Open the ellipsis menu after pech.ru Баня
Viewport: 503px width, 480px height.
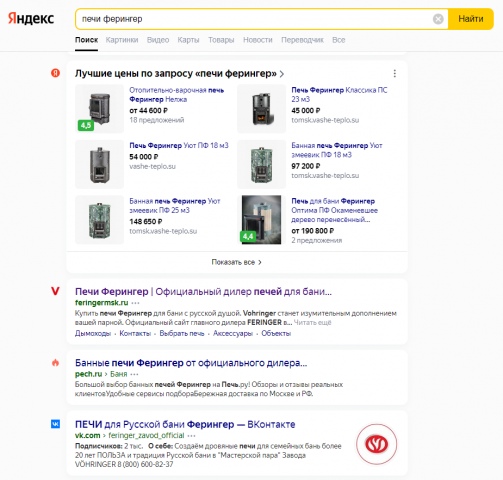tap(134, 374)
